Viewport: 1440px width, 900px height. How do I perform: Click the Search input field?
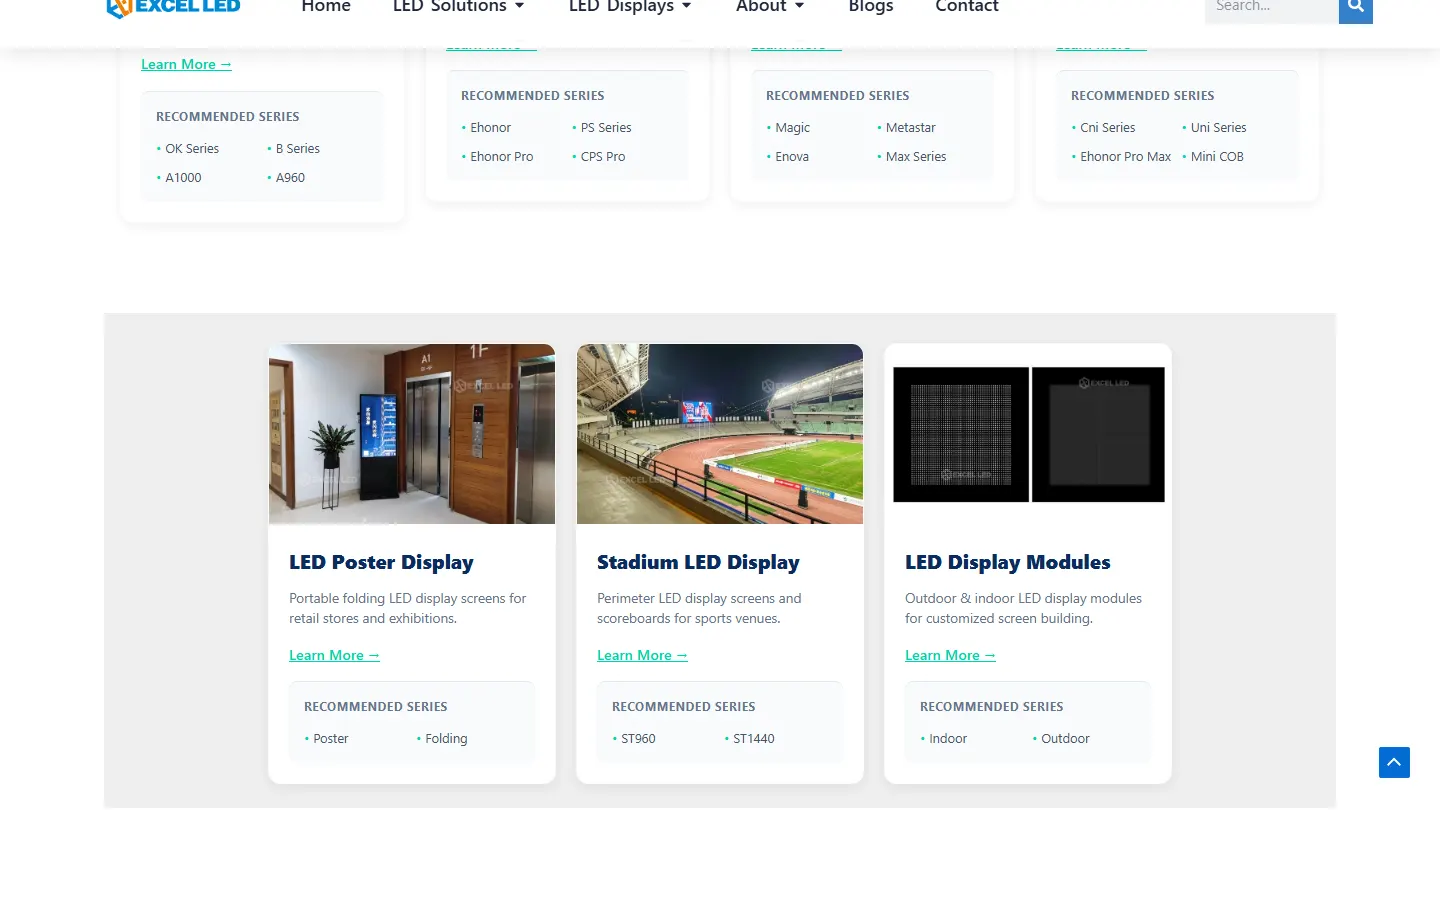click(x=1272, y=8)
